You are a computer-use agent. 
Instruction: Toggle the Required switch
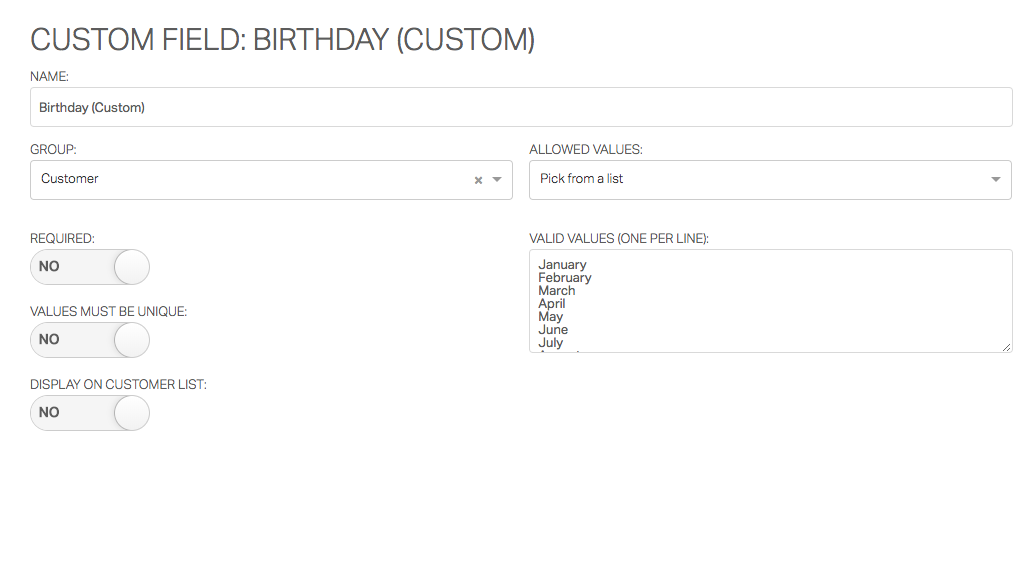(90, 267)
